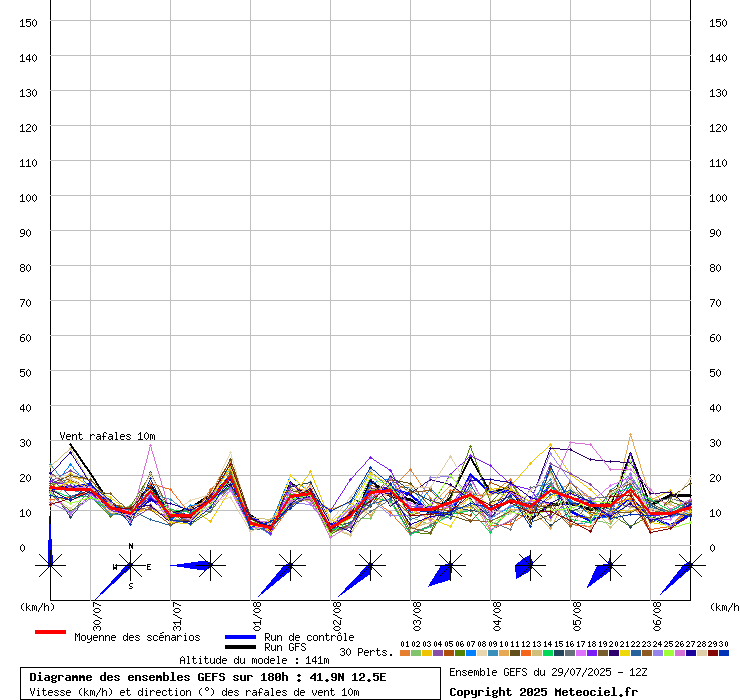The image size is (740, 700).
Task: Click the wind rose on the chart's left border
Action: [50, 565]
